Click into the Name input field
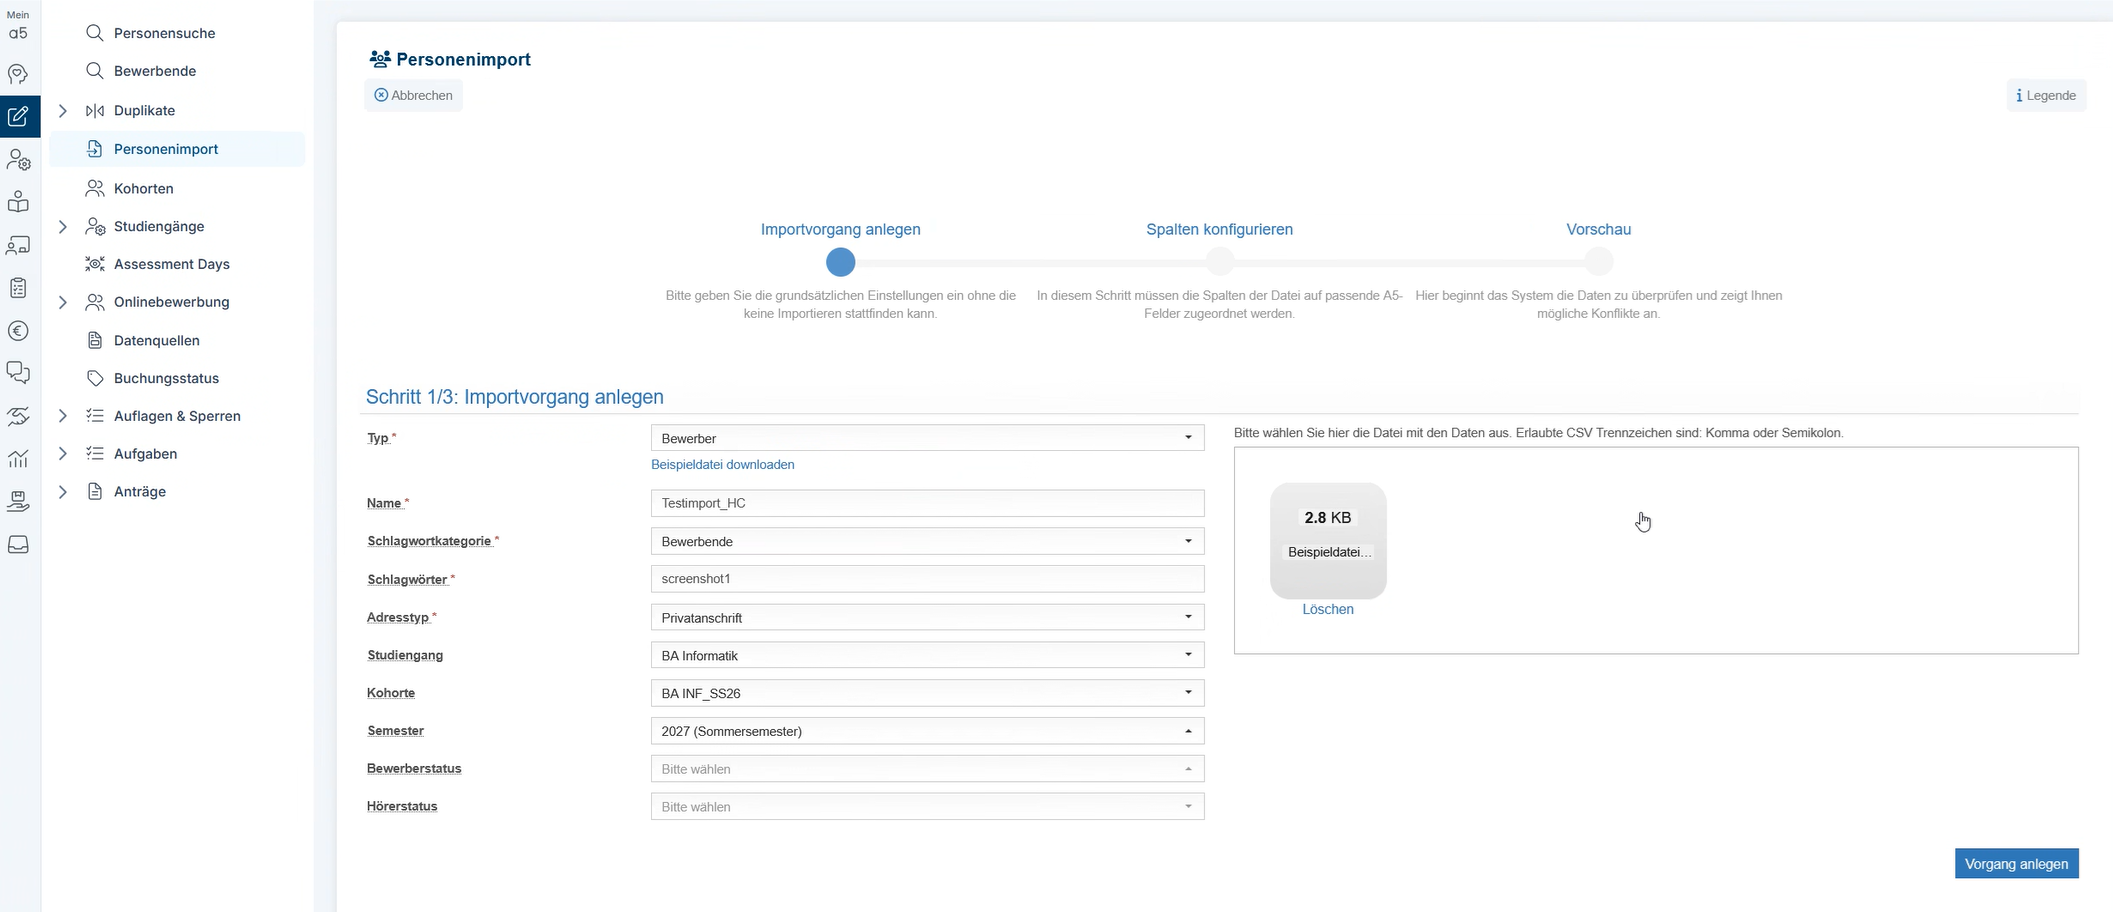Viewport: 2113px width, 912px height. 926,503
